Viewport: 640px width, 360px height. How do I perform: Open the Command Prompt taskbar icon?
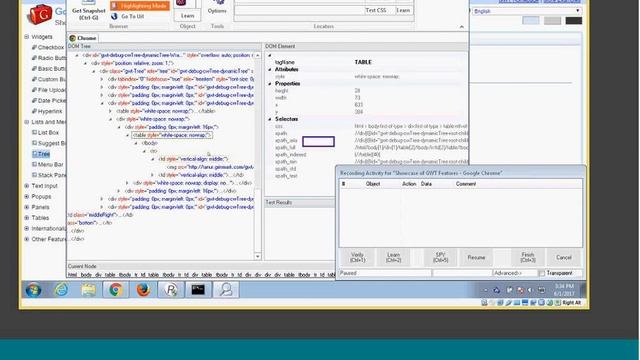[198, 290]
